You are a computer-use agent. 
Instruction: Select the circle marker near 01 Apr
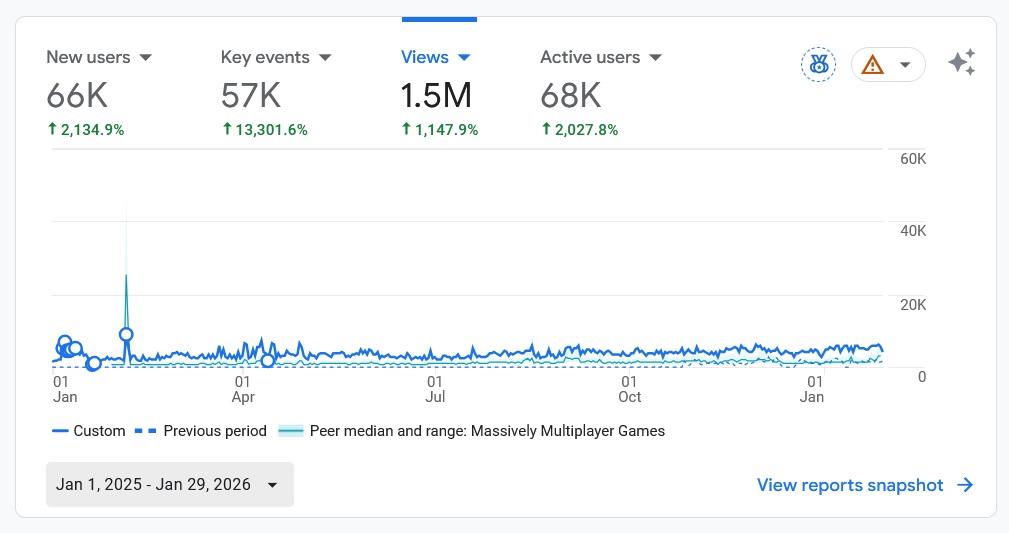coord(267,361)
